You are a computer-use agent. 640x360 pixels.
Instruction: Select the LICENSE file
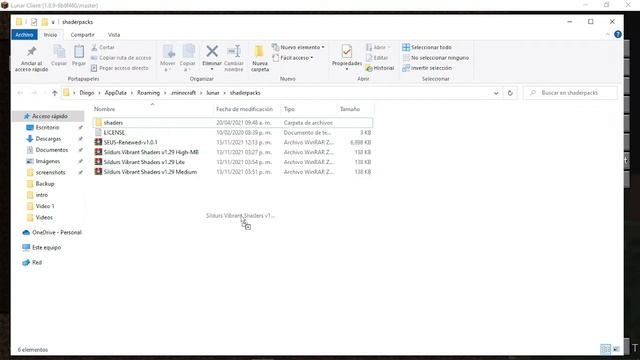233,133
